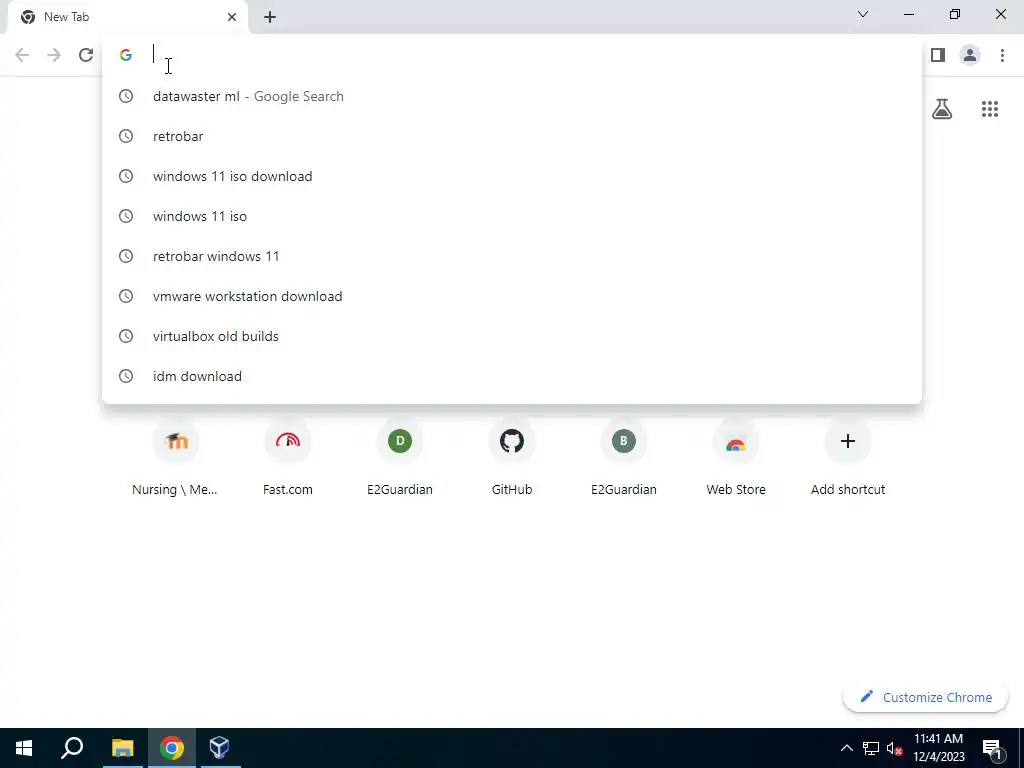Click the network tray icon
This screenshot has height=768, width=1024.
(871, 748)
